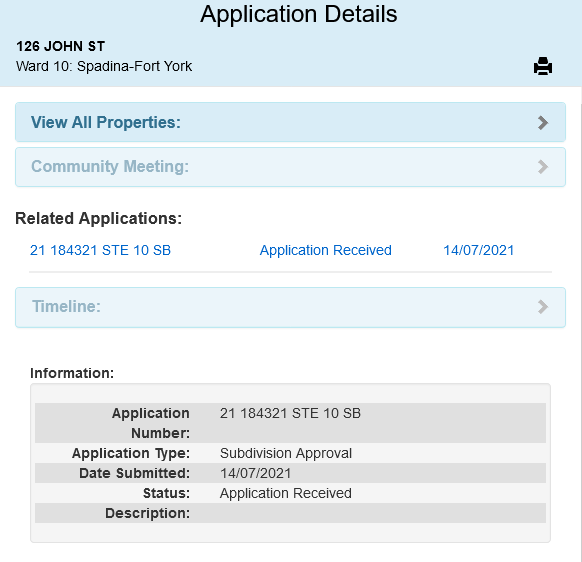Select the Status value Application Received in table
The height and width of the screenshot is (562, 582).
tap(286, 493)
